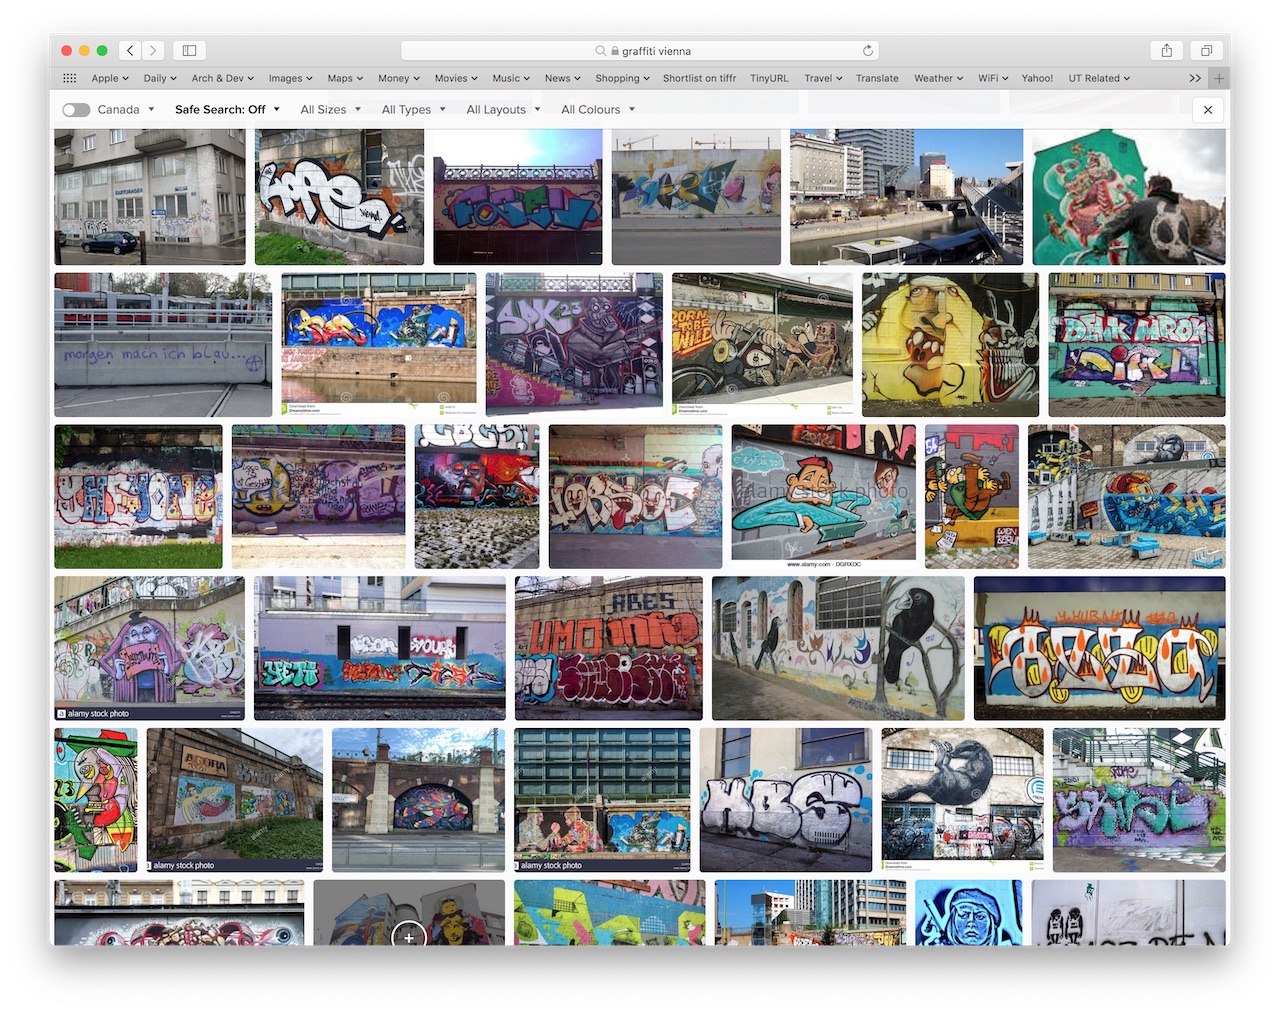
Task: Toggle the Safari sidebar button
Action: point(189,50)
